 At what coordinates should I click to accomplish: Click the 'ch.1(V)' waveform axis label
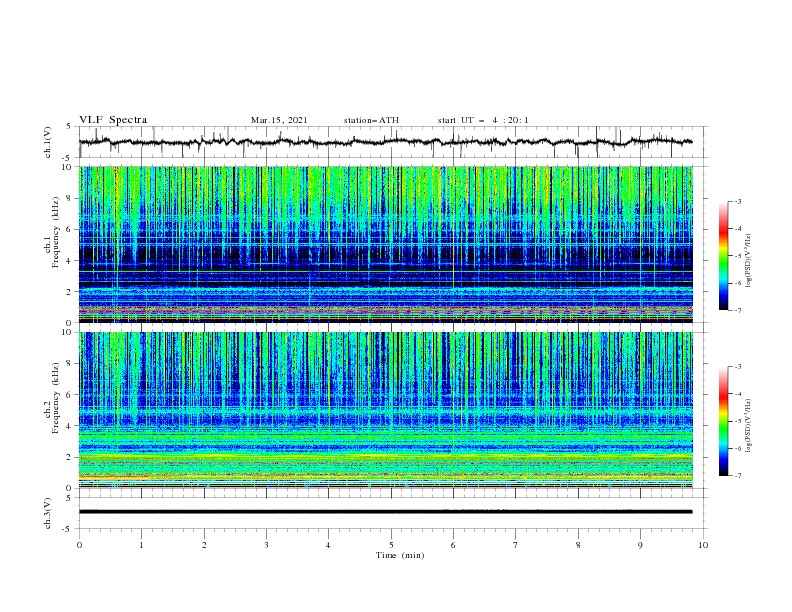pos(48,142)
